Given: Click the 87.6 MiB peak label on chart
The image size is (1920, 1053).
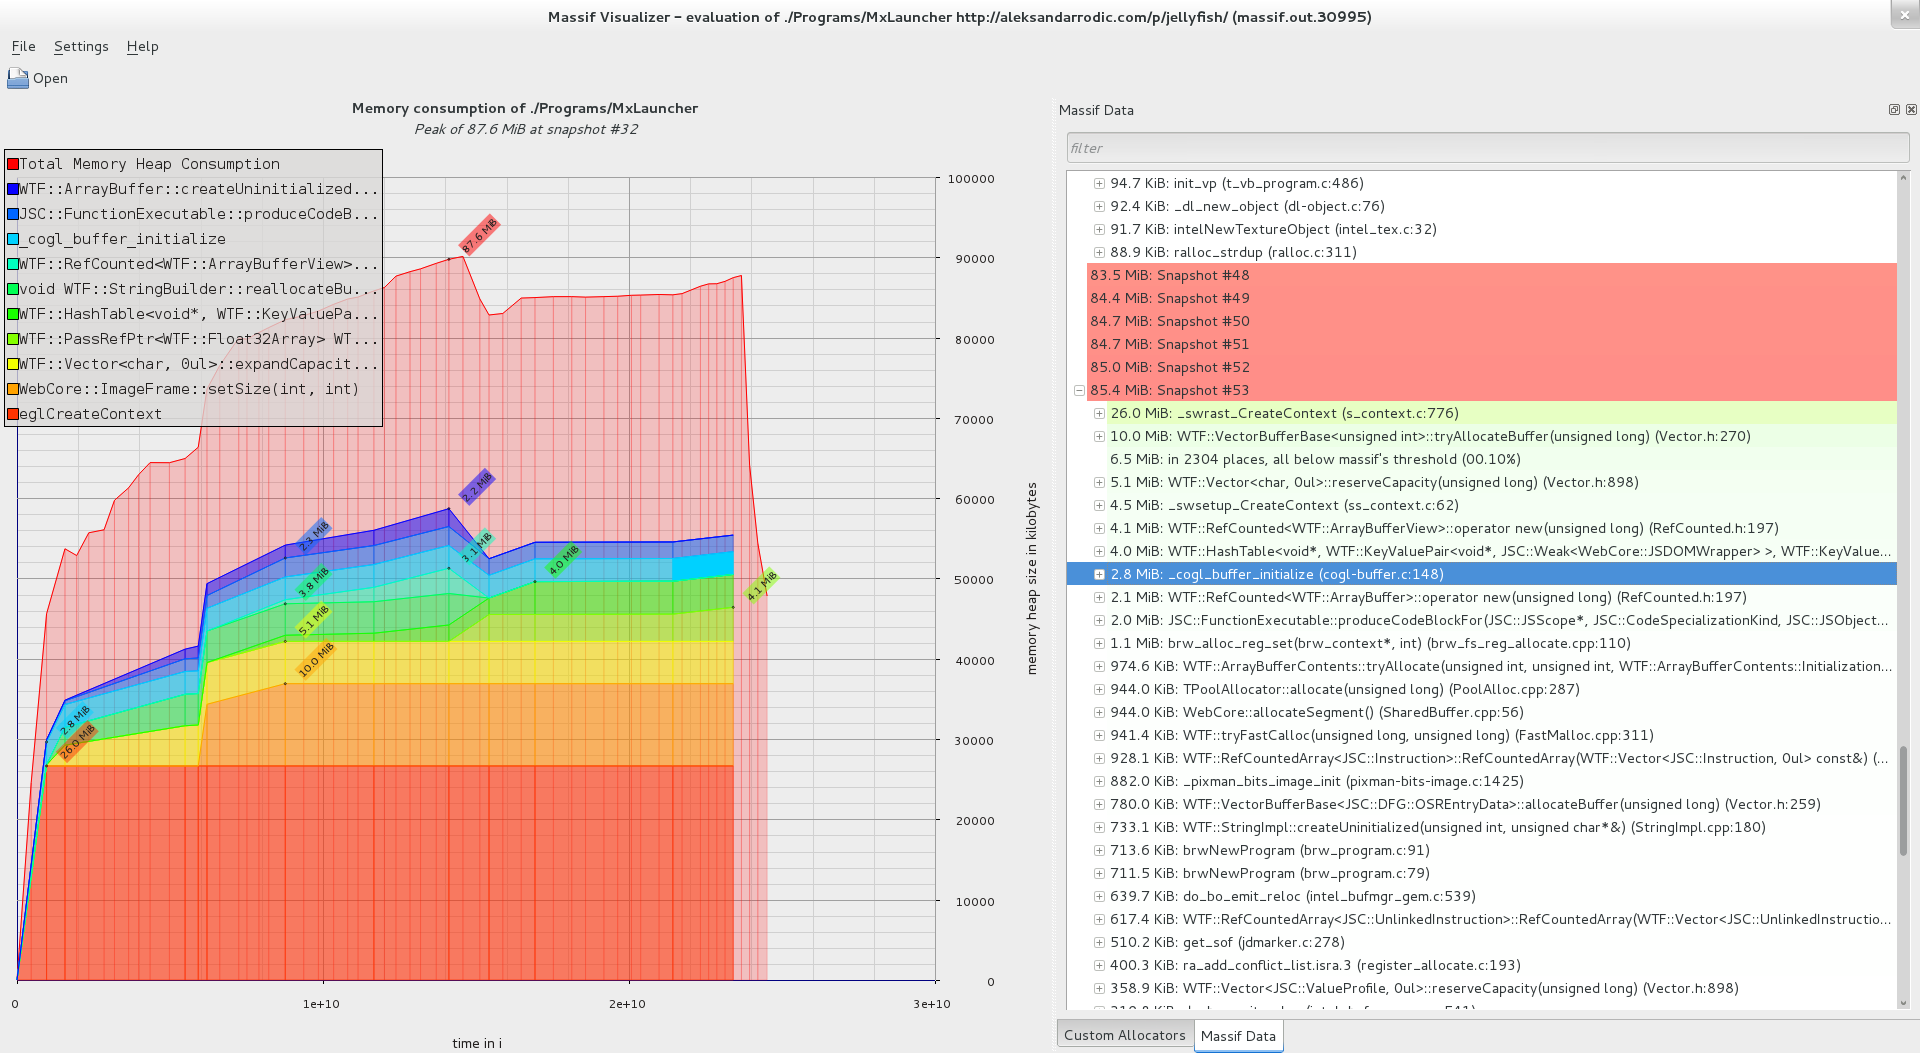Looking at the screenshot, I should click(479, 235).
